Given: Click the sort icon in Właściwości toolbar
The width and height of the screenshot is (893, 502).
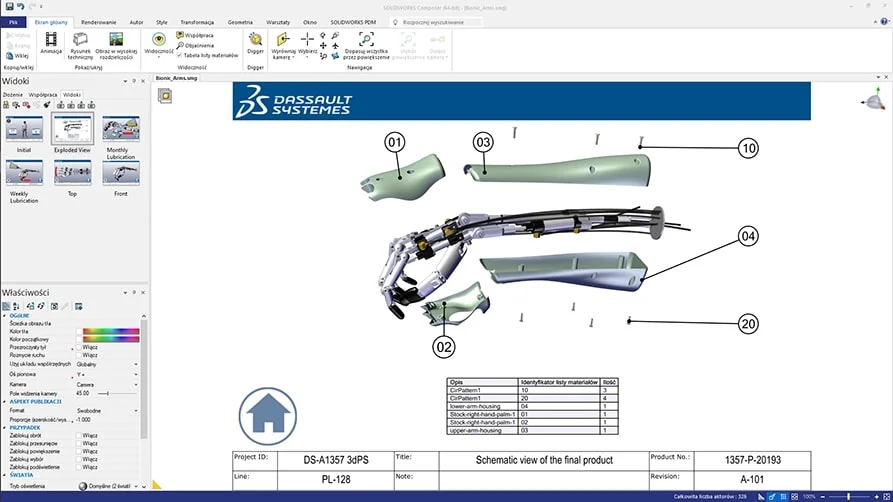Looking at the screenshot, I should [16, 306].
